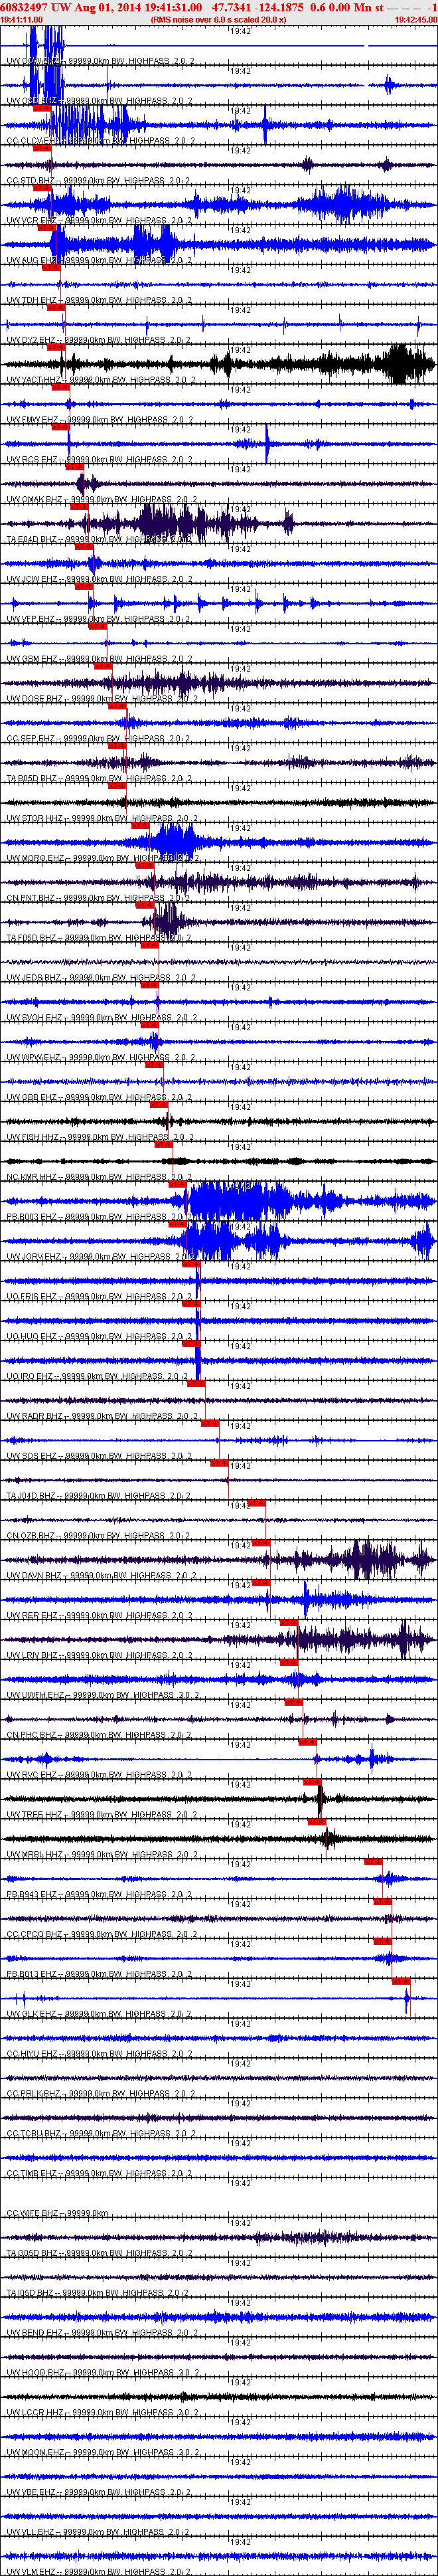This screenshot has height=2576, width=438.
Task: Click the start time 19:41:11.00
Action: [x=21, y=19]
